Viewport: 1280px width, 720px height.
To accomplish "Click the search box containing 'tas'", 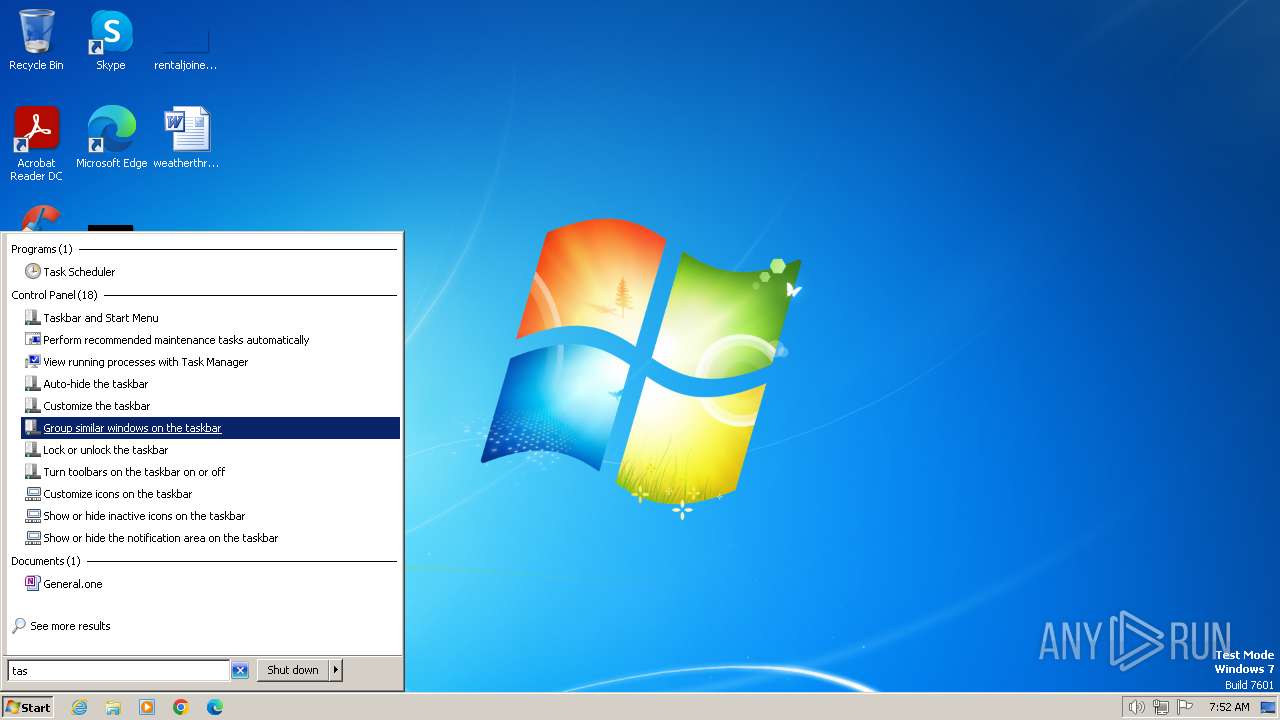I will tap(118, 670).
